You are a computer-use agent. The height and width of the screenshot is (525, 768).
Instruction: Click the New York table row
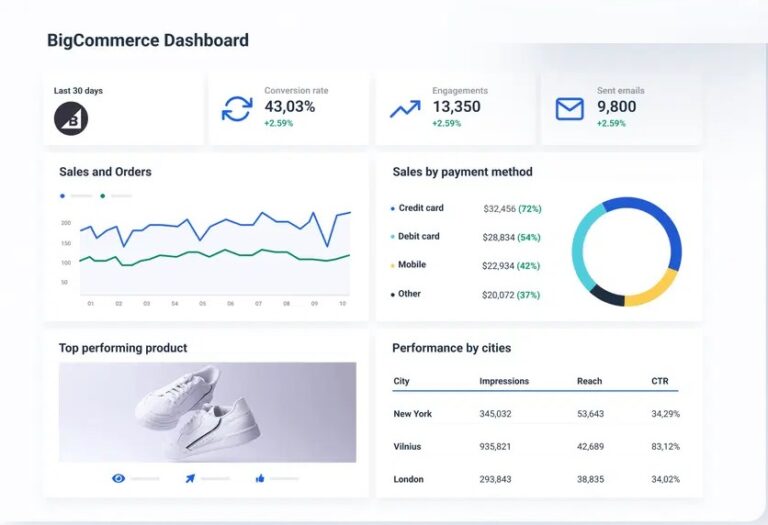[411, 414]
